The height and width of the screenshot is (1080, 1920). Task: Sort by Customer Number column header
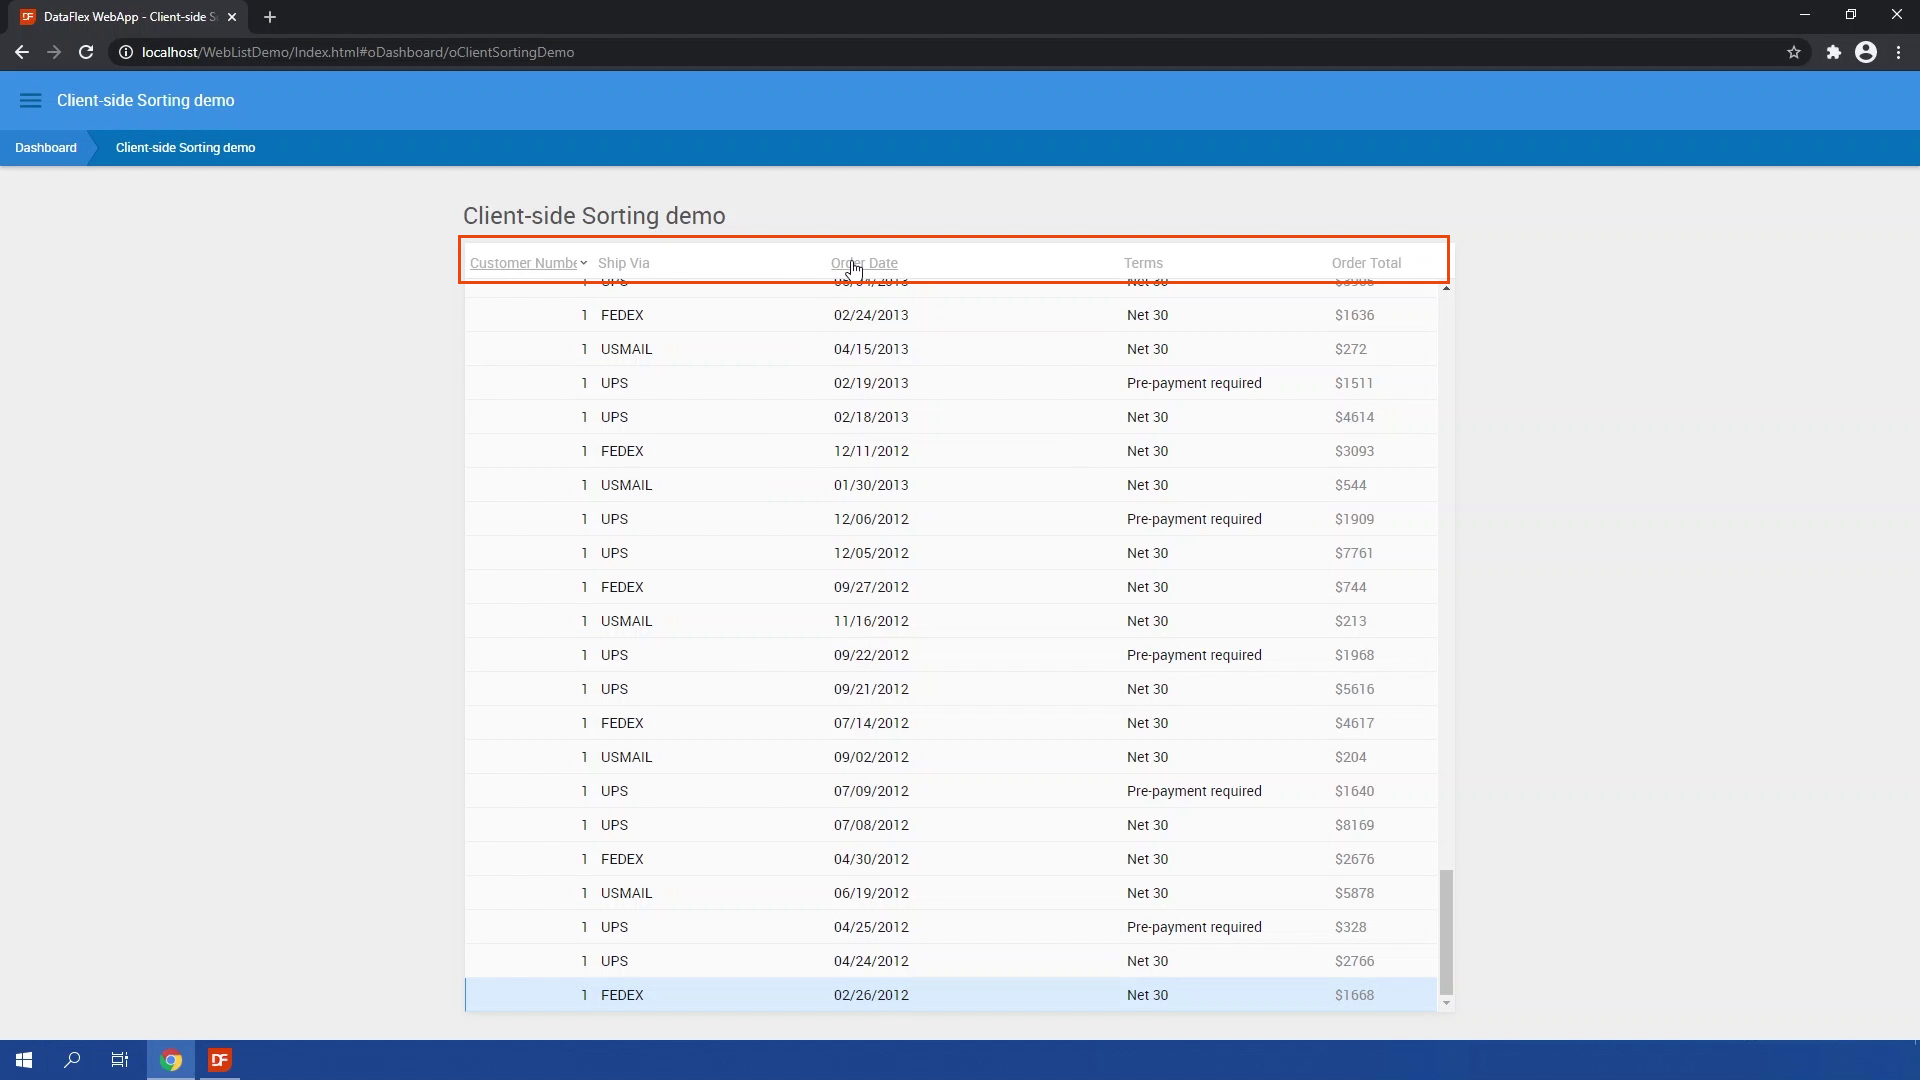click(x=524, y=263)
